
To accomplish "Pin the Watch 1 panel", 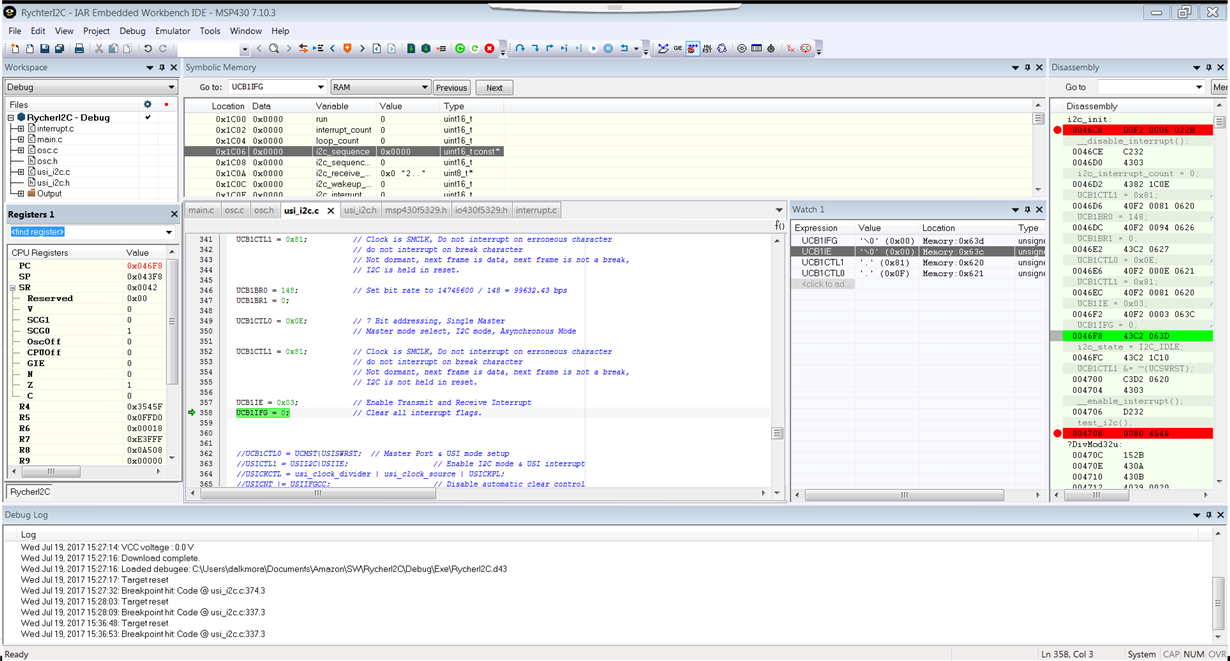I will [1027, 210].
